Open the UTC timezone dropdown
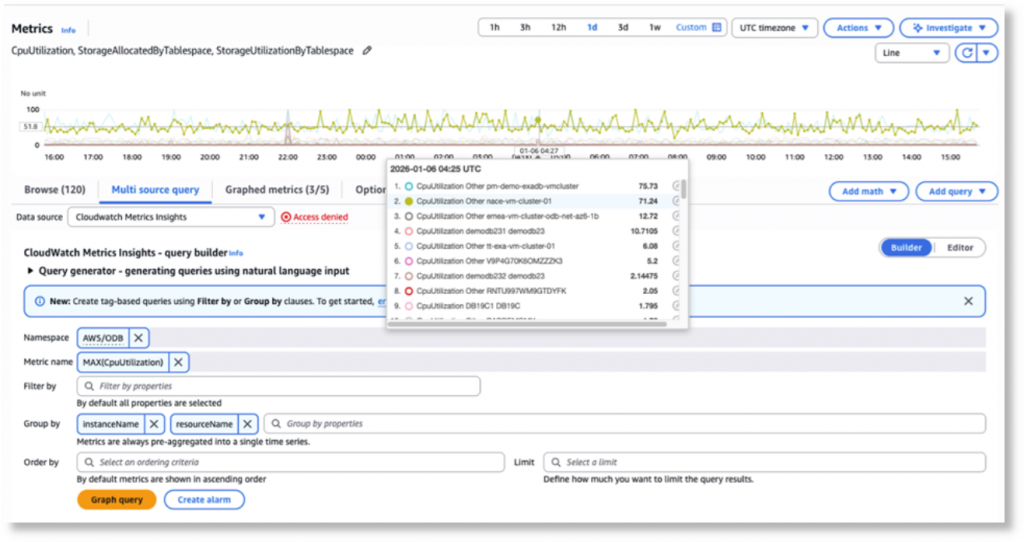 pyautogui.click(x=775, y=28)
